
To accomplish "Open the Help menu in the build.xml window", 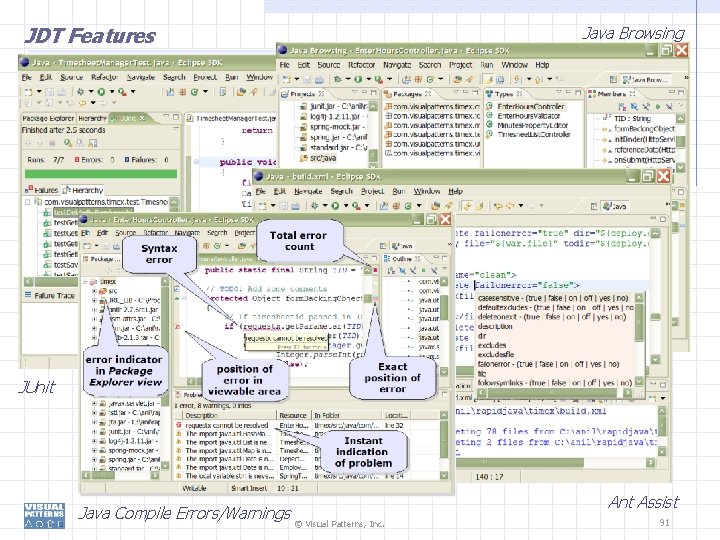I will (x=455, y=191).
